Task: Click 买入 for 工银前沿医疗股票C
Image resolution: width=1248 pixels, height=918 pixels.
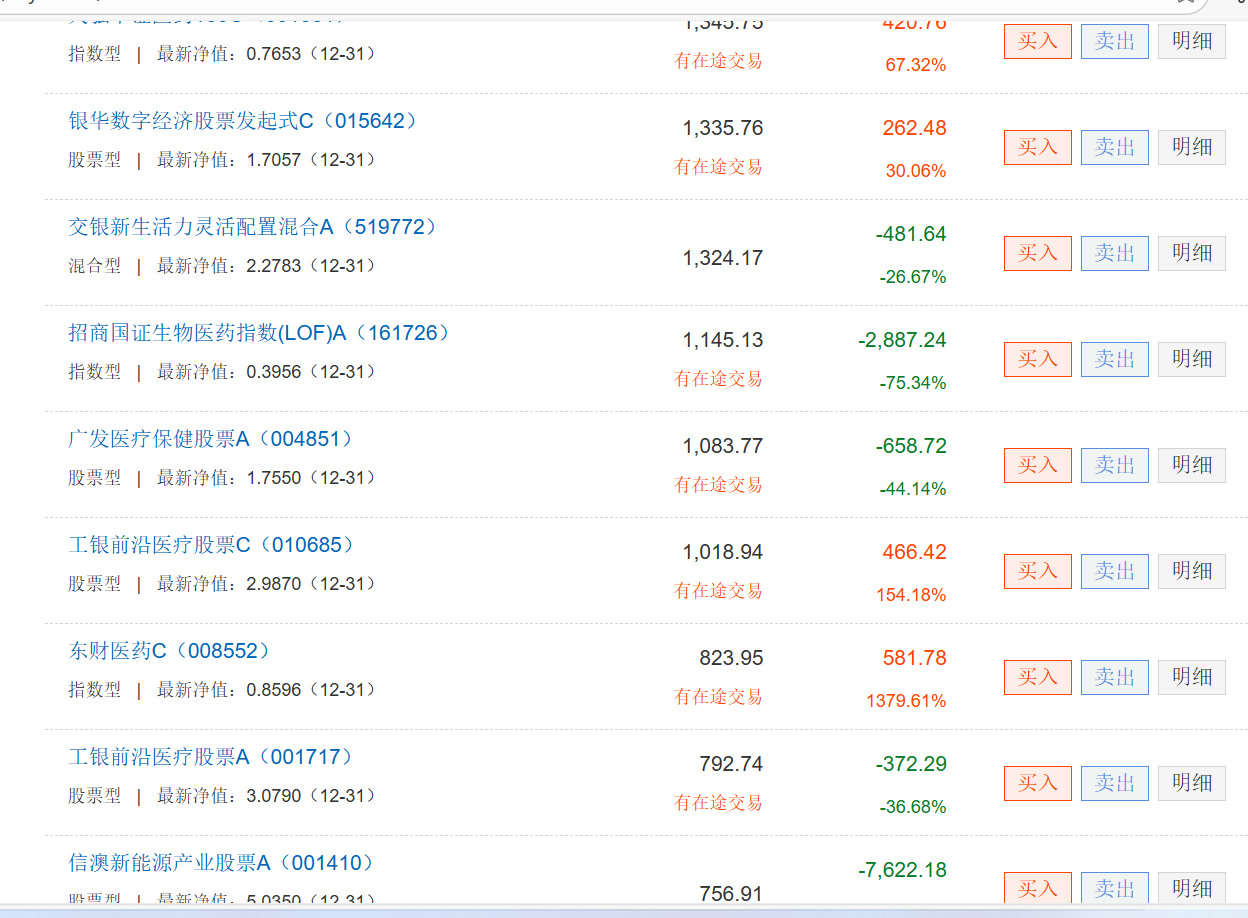Action: (1038, 571)
